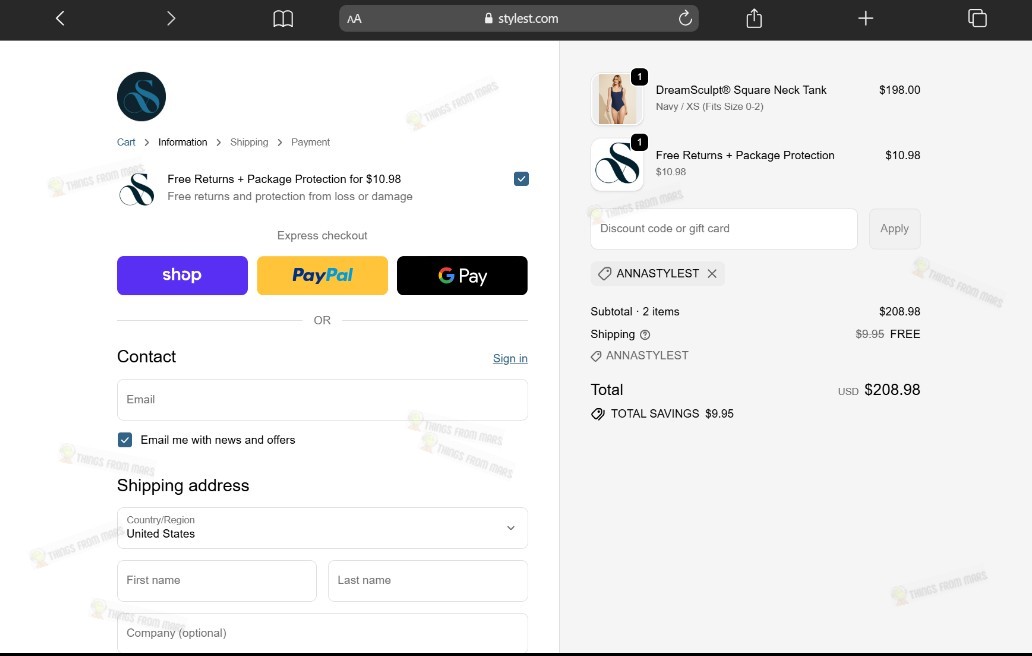1032x656 pixels.
Task: Click the Stylest logo beside Free Returns offer
Action: (137, 188)
